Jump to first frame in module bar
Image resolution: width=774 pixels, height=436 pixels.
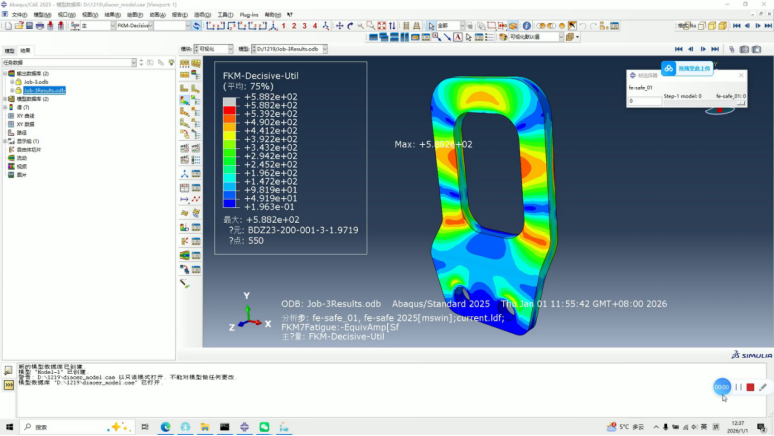pos(679,49)
